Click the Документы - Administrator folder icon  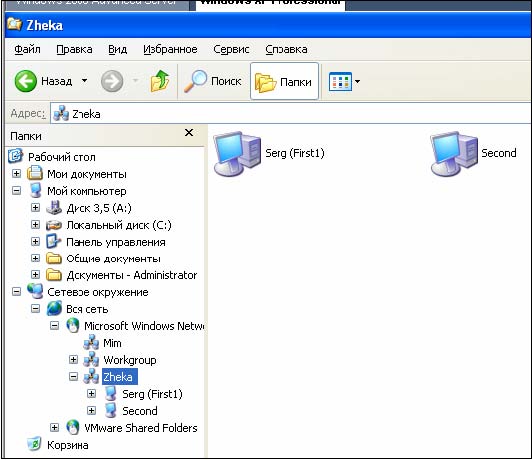point(54,274)
